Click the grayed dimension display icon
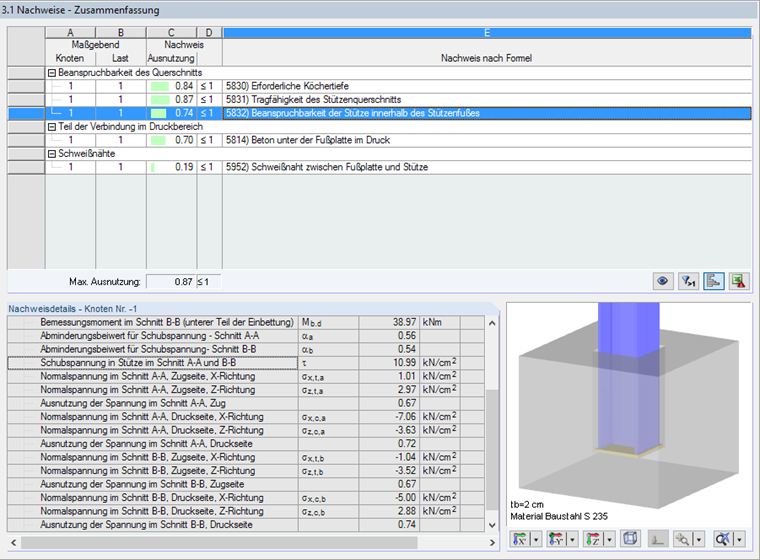 [657, 539]
